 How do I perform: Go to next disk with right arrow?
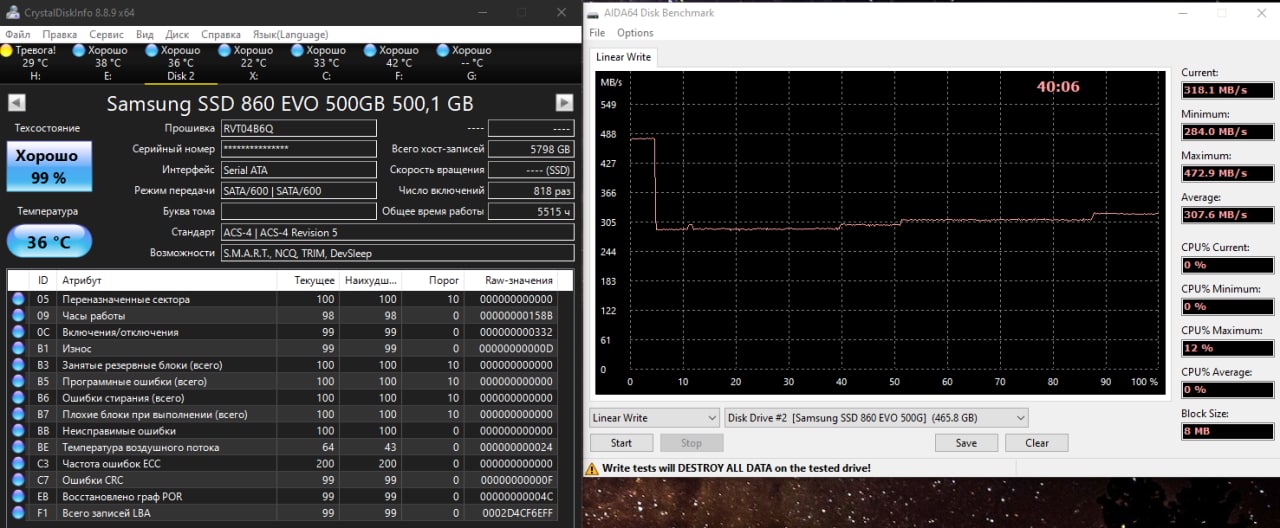[x=564, y=103]
